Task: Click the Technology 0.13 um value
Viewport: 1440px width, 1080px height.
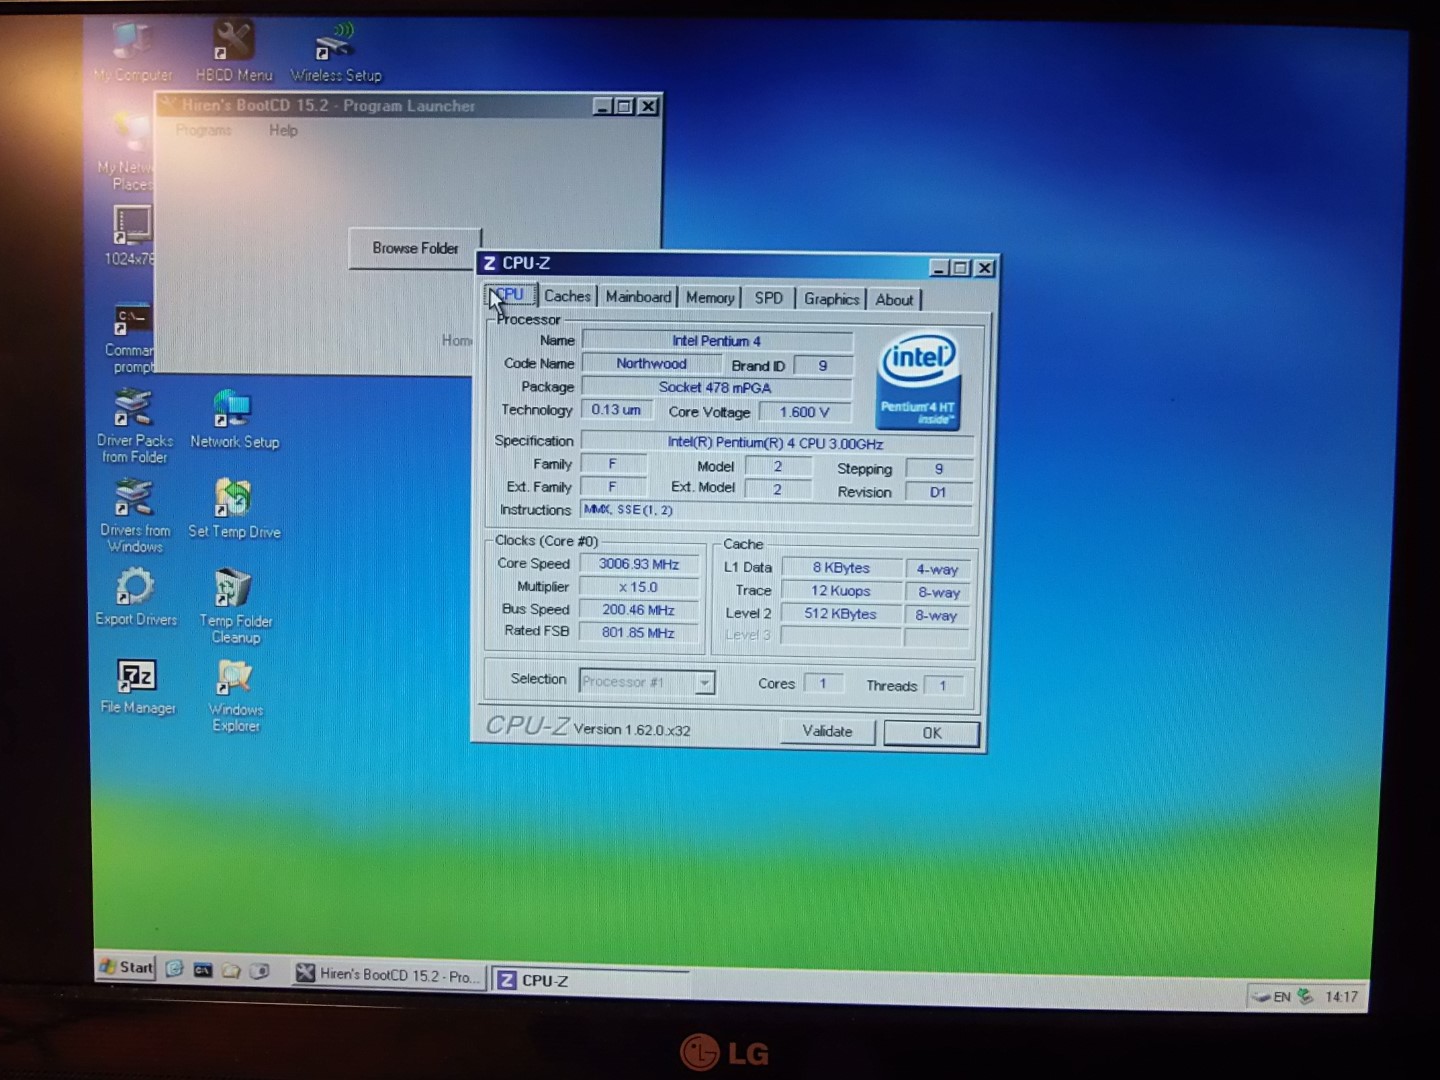Action: (x=616, y=410)
